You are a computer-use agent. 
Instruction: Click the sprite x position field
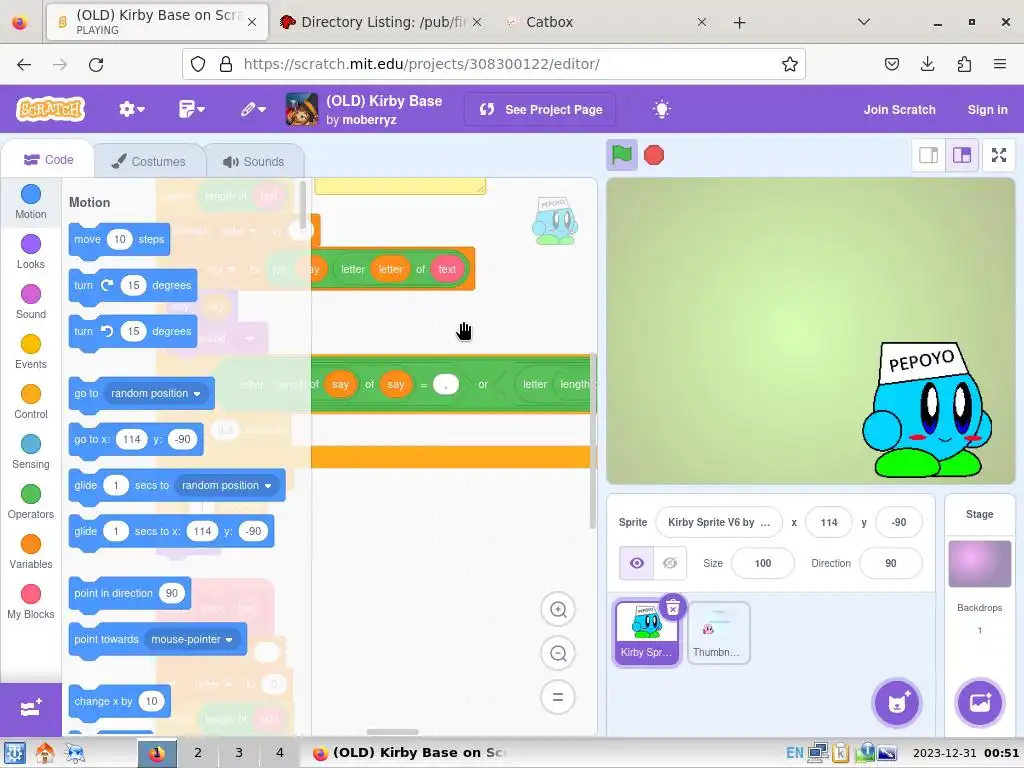[829, 522]
